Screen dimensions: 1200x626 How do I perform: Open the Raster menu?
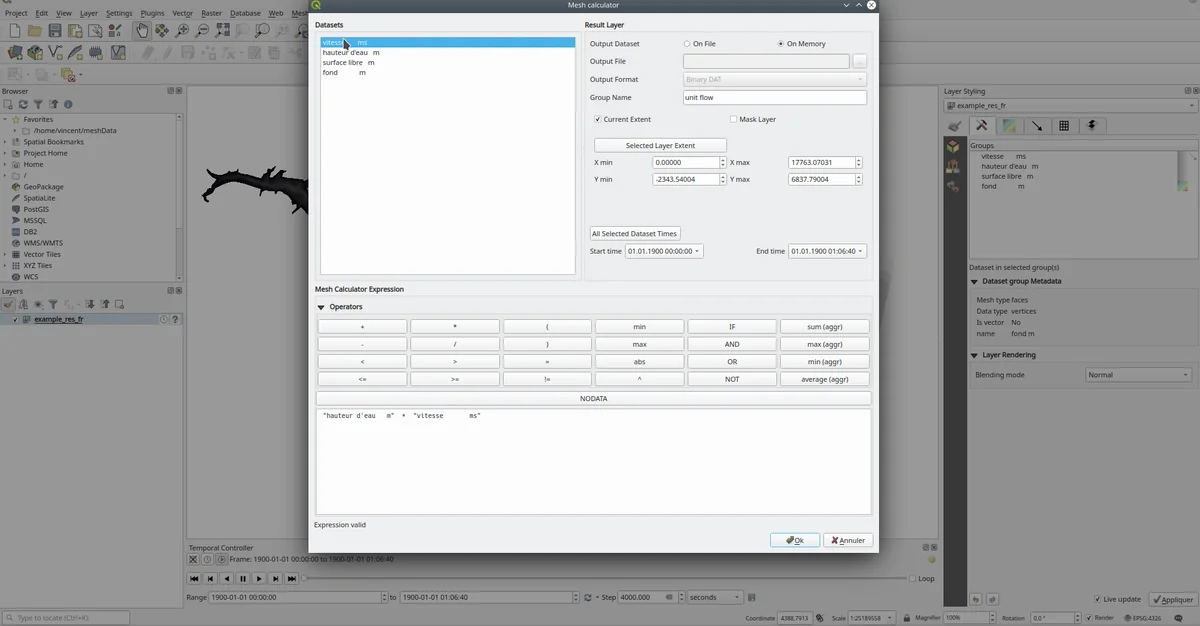coord(211,13)
